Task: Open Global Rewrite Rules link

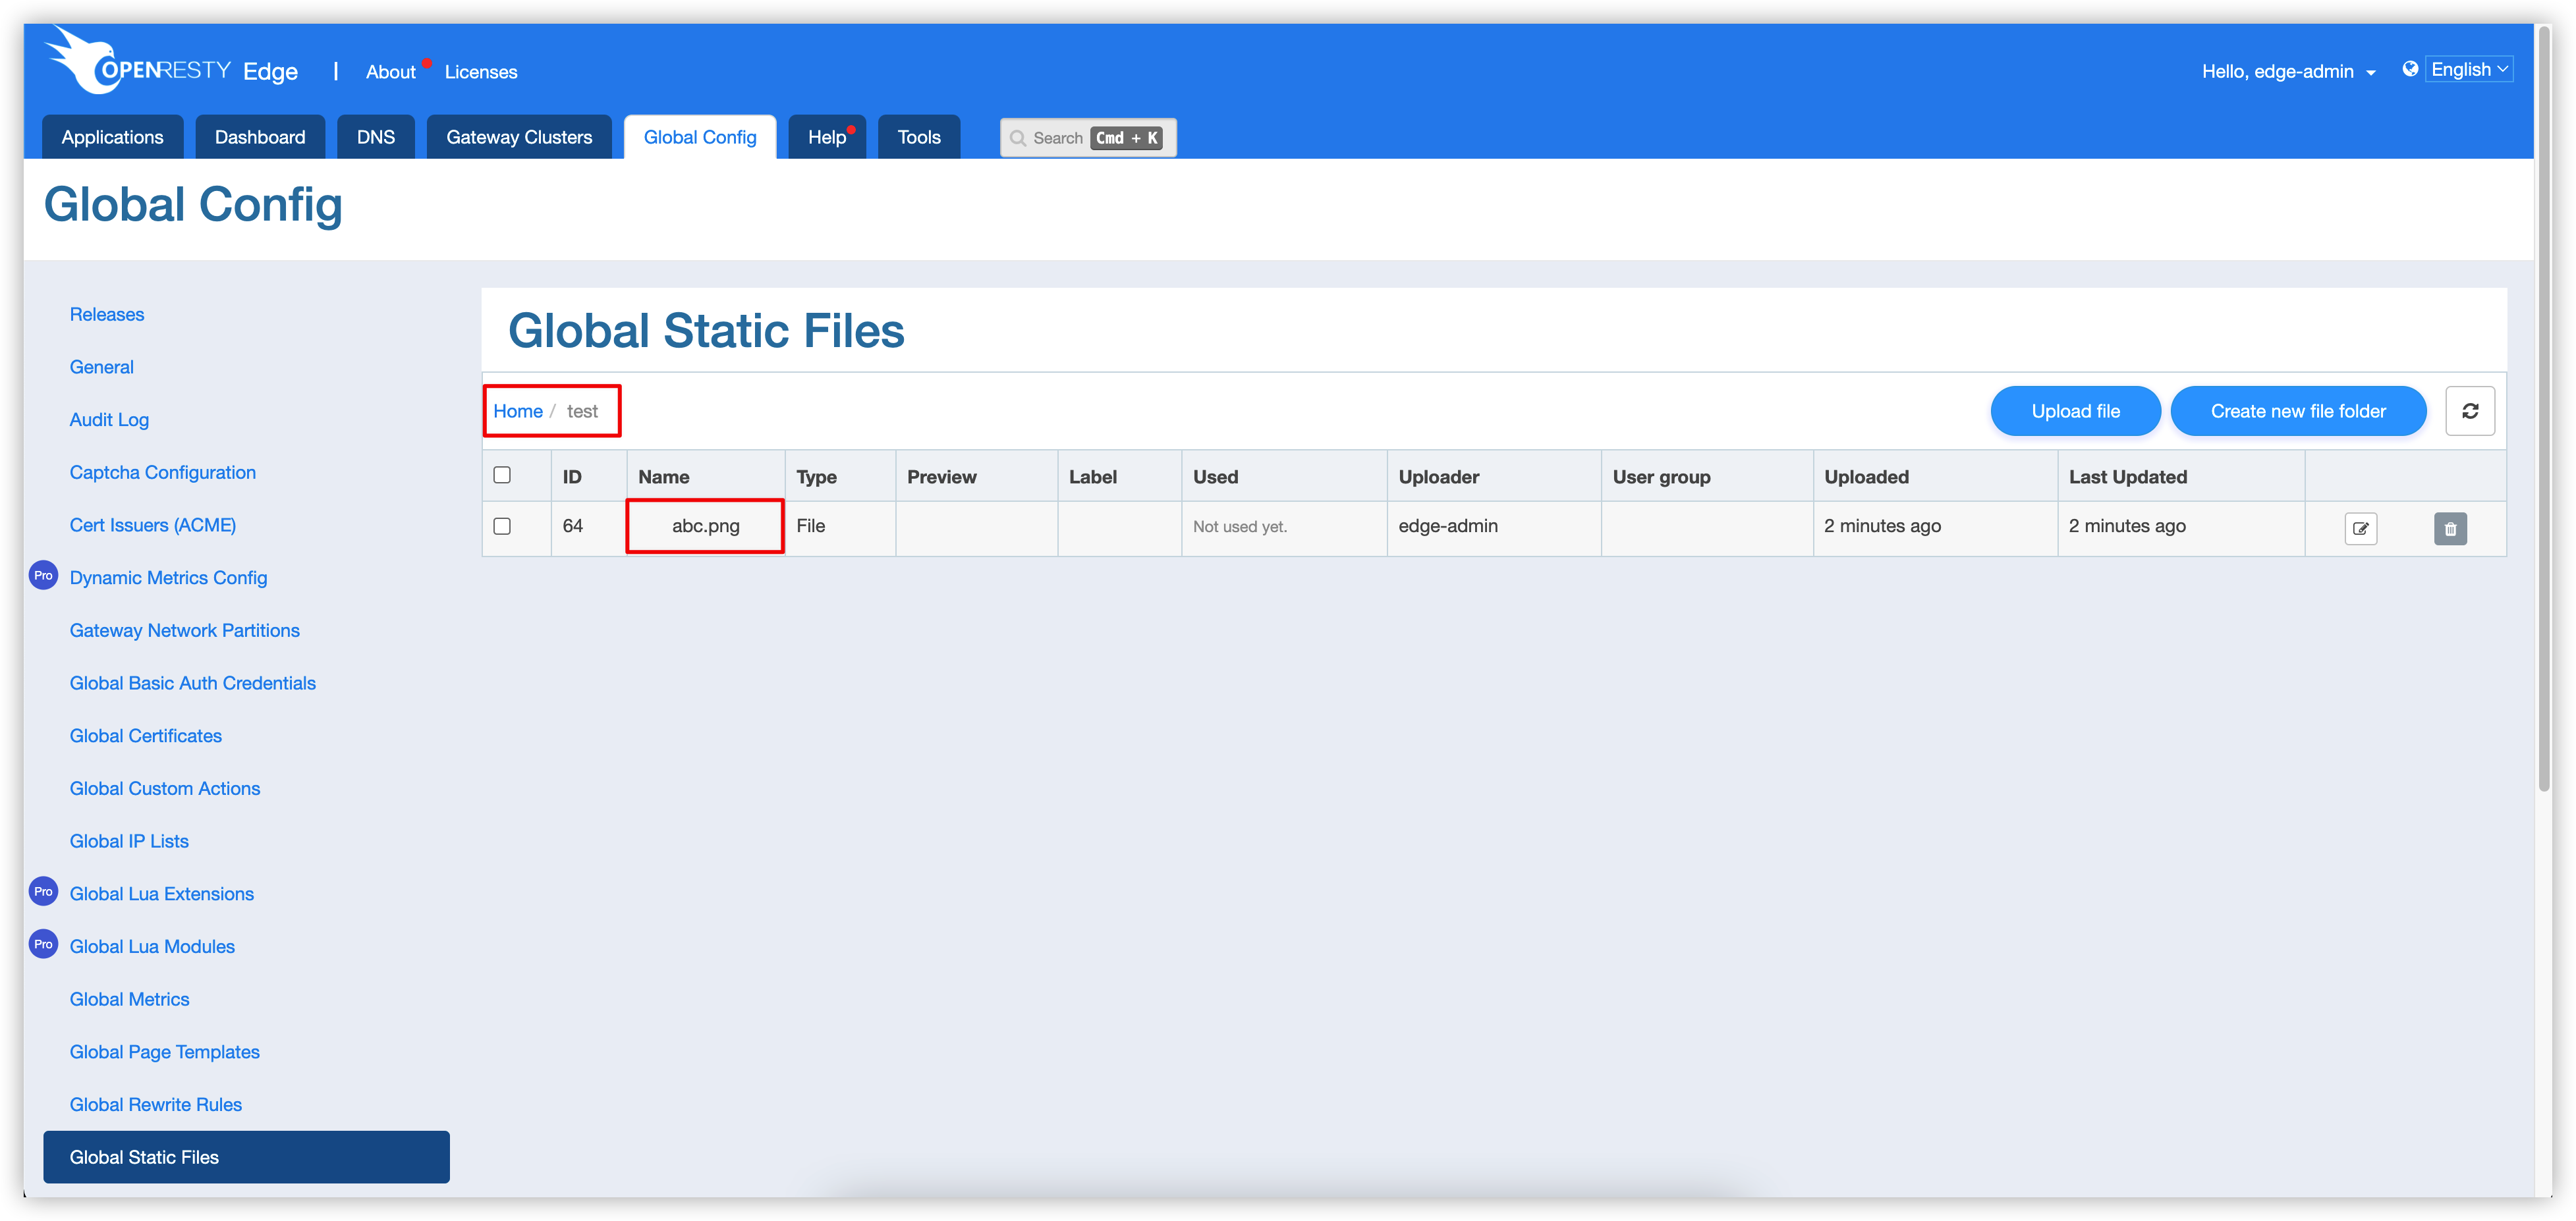Action: 156,1104
